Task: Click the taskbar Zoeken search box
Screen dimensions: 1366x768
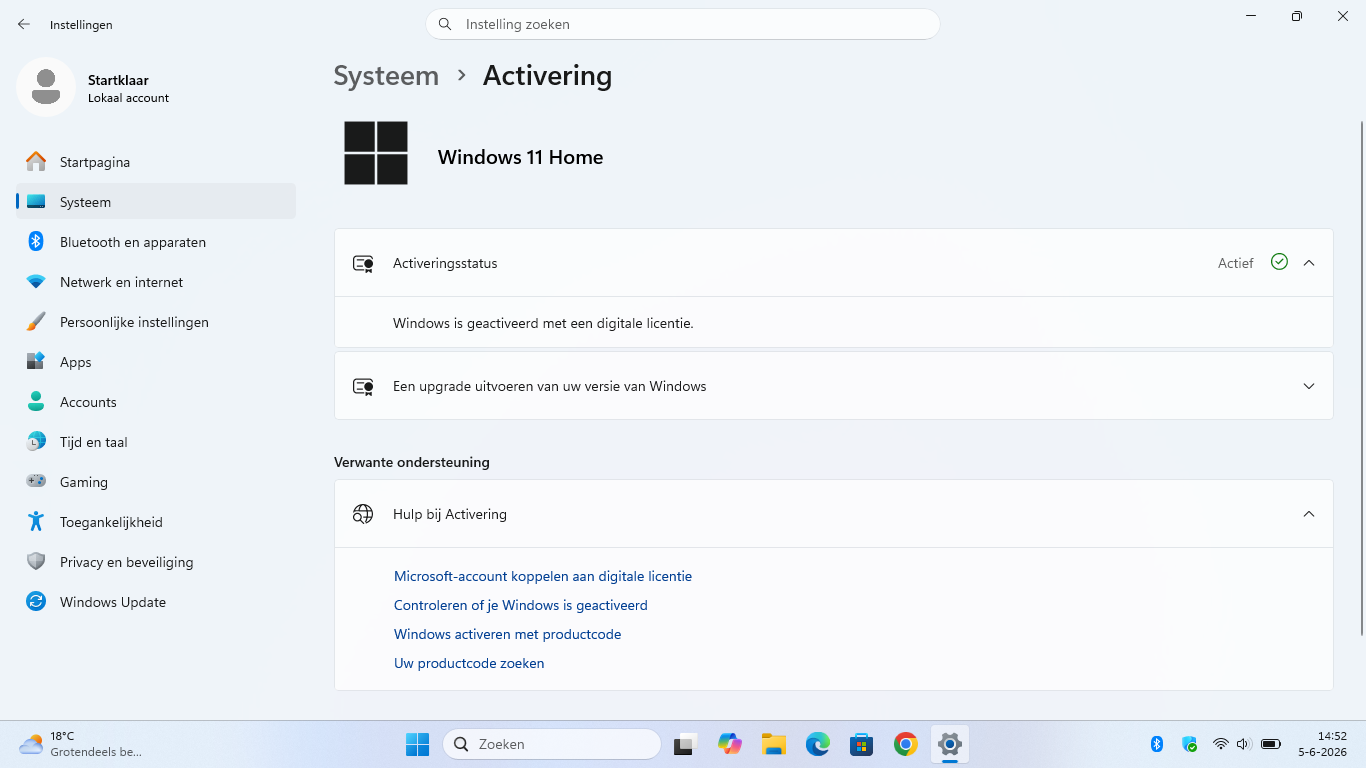Action: tap(552, 744)
